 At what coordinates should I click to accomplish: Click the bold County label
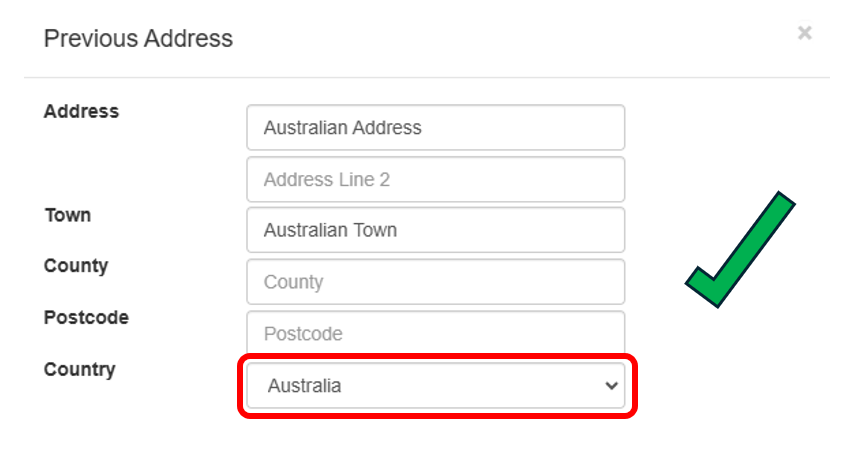coord(76,266)
